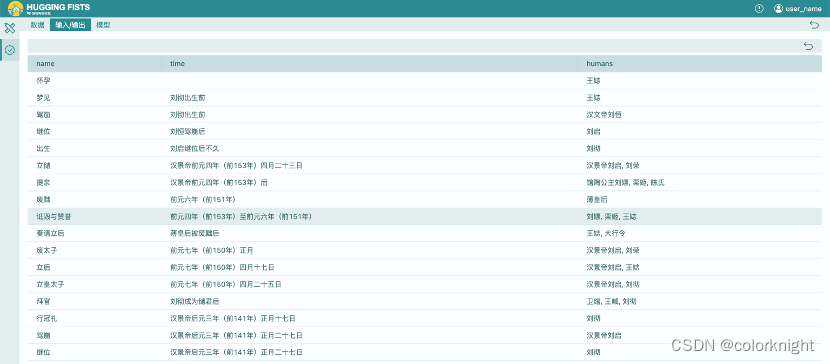Screen dimensions: 830x364
Task: Select humans cell 王娡, 大行令
Action: (x=606, y=233)
